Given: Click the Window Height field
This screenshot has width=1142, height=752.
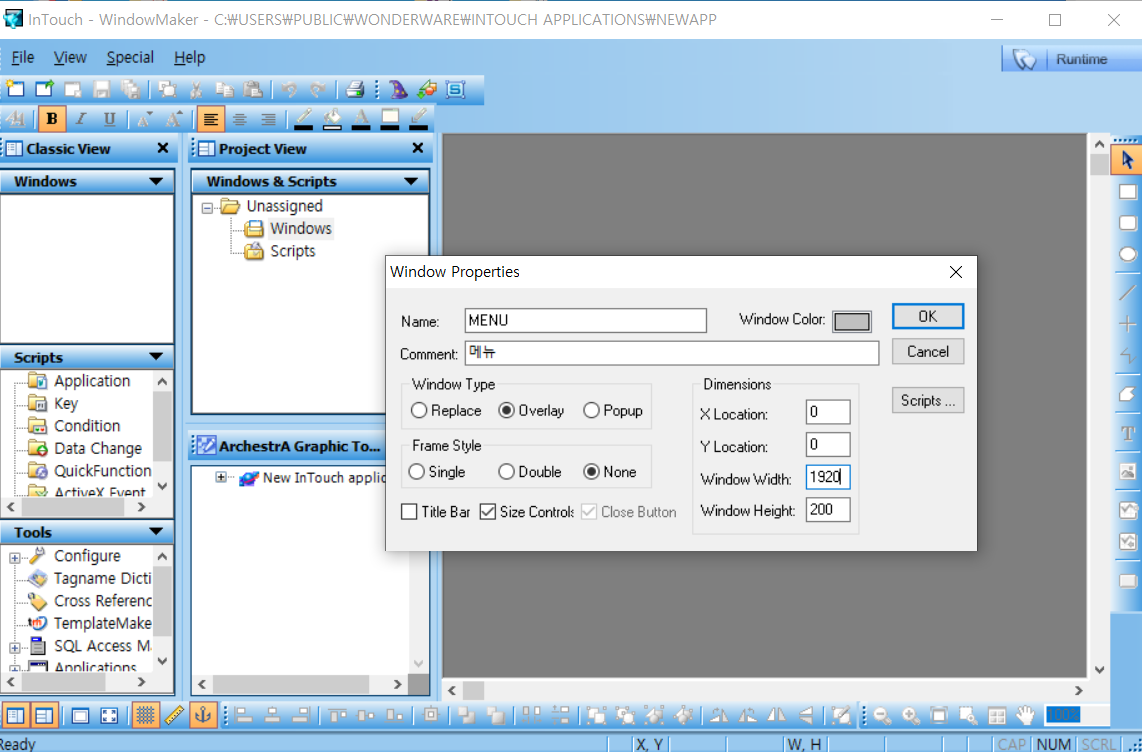Looking at the screenshot, I should click(x=828, y=510).
